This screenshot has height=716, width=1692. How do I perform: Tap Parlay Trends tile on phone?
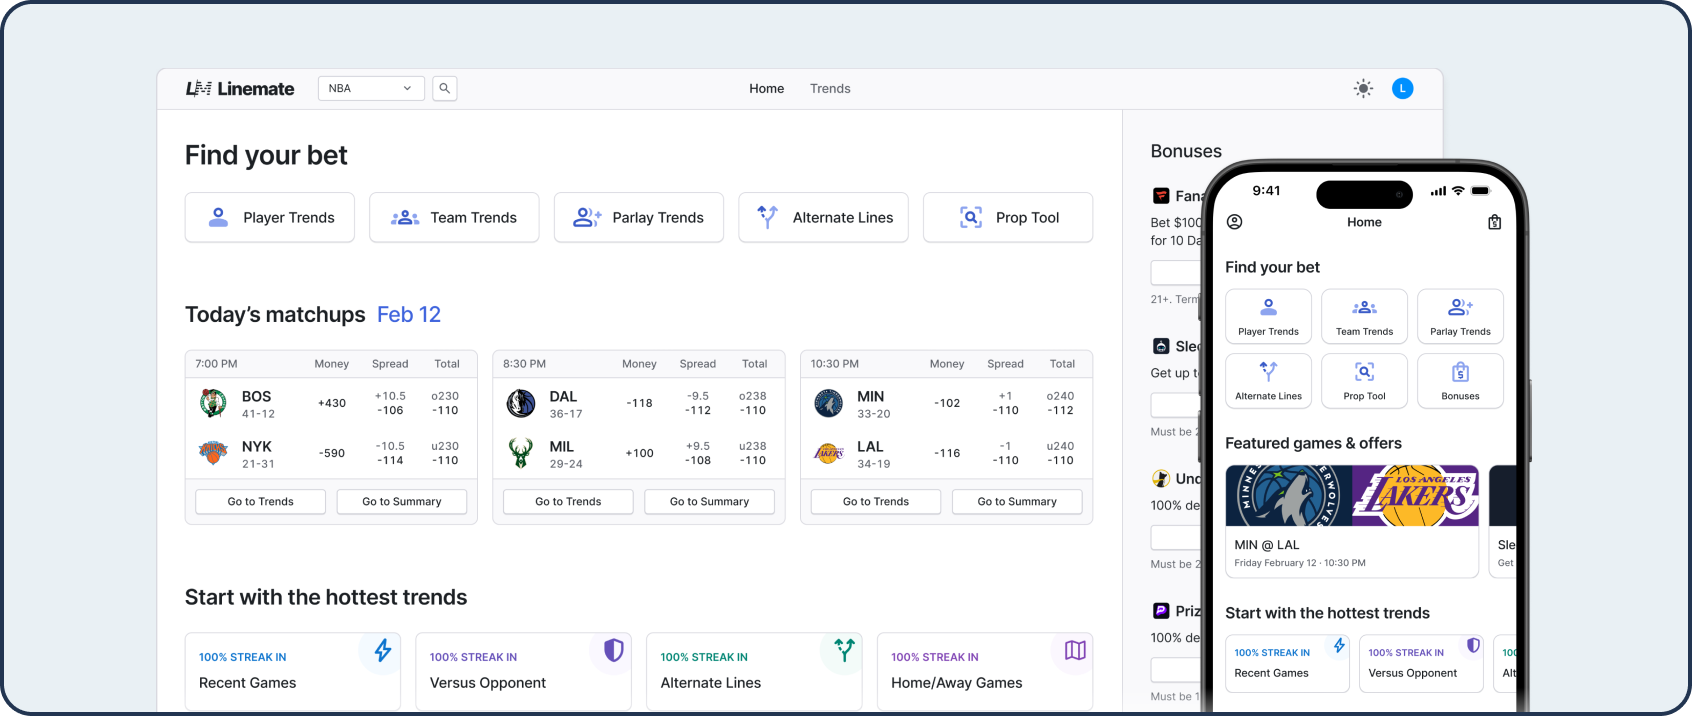click(x=1460, y=316)
